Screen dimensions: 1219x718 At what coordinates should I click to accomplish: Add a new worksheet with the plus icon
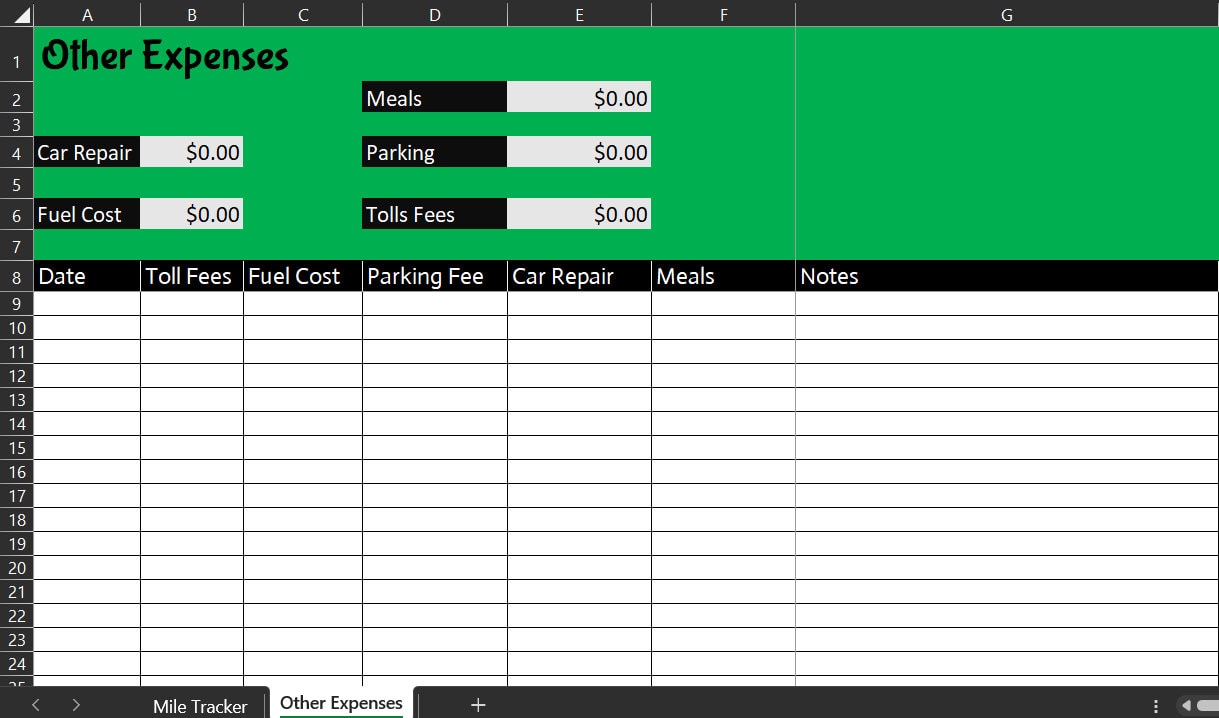pyautogui.click(x=478, y=705)
